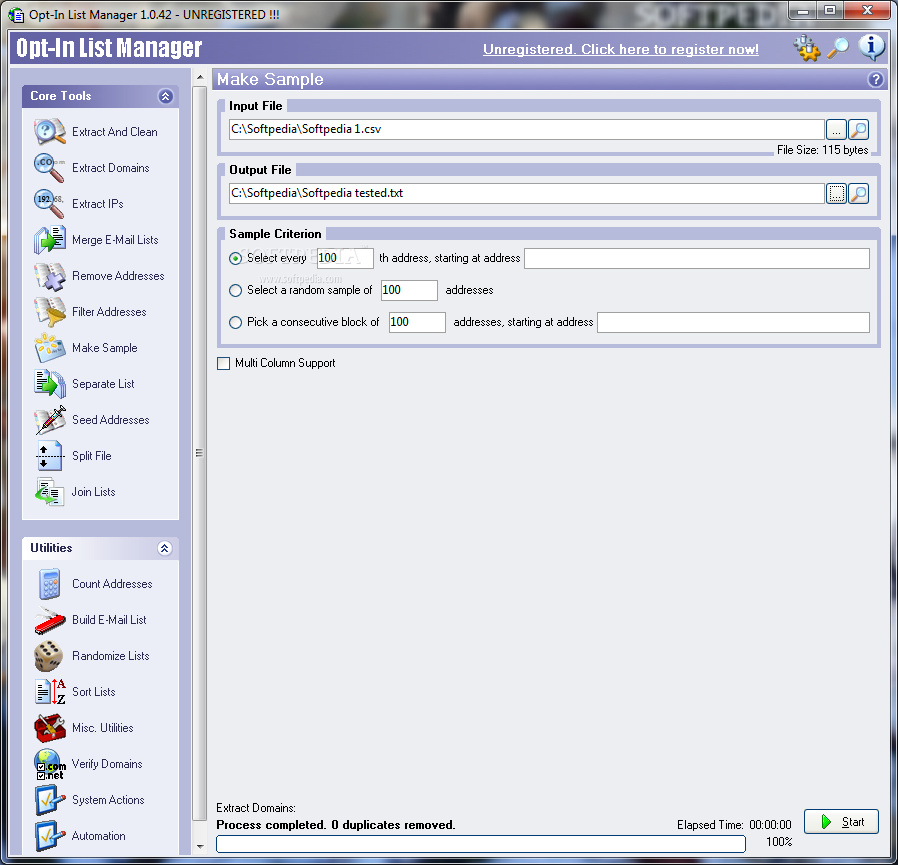
Task: Click the sidebar scrollbar up arrow
Action: 200,77
